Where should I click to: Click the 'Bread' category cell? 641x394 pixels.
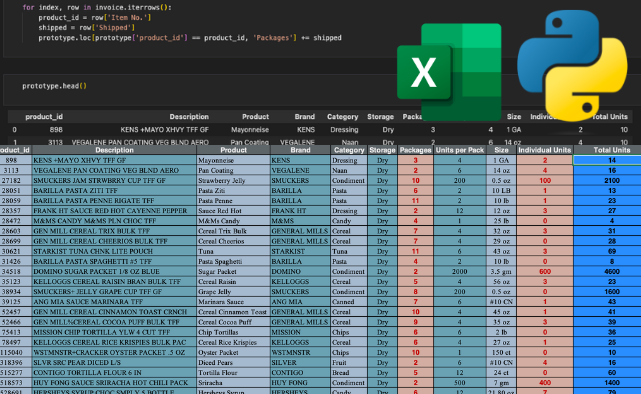[349, 372]
